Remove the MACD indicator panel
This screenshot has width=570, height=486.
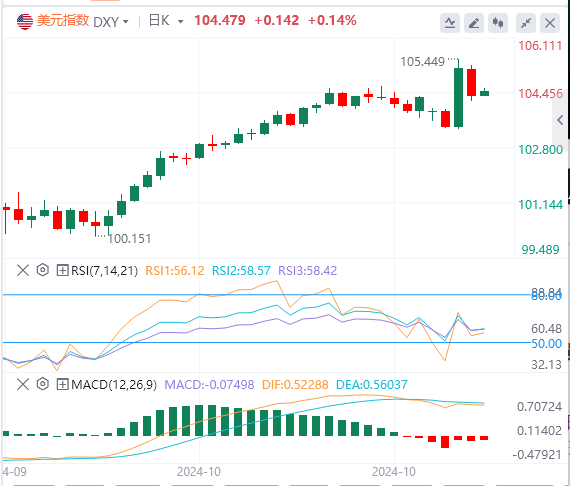pos(23,384)
